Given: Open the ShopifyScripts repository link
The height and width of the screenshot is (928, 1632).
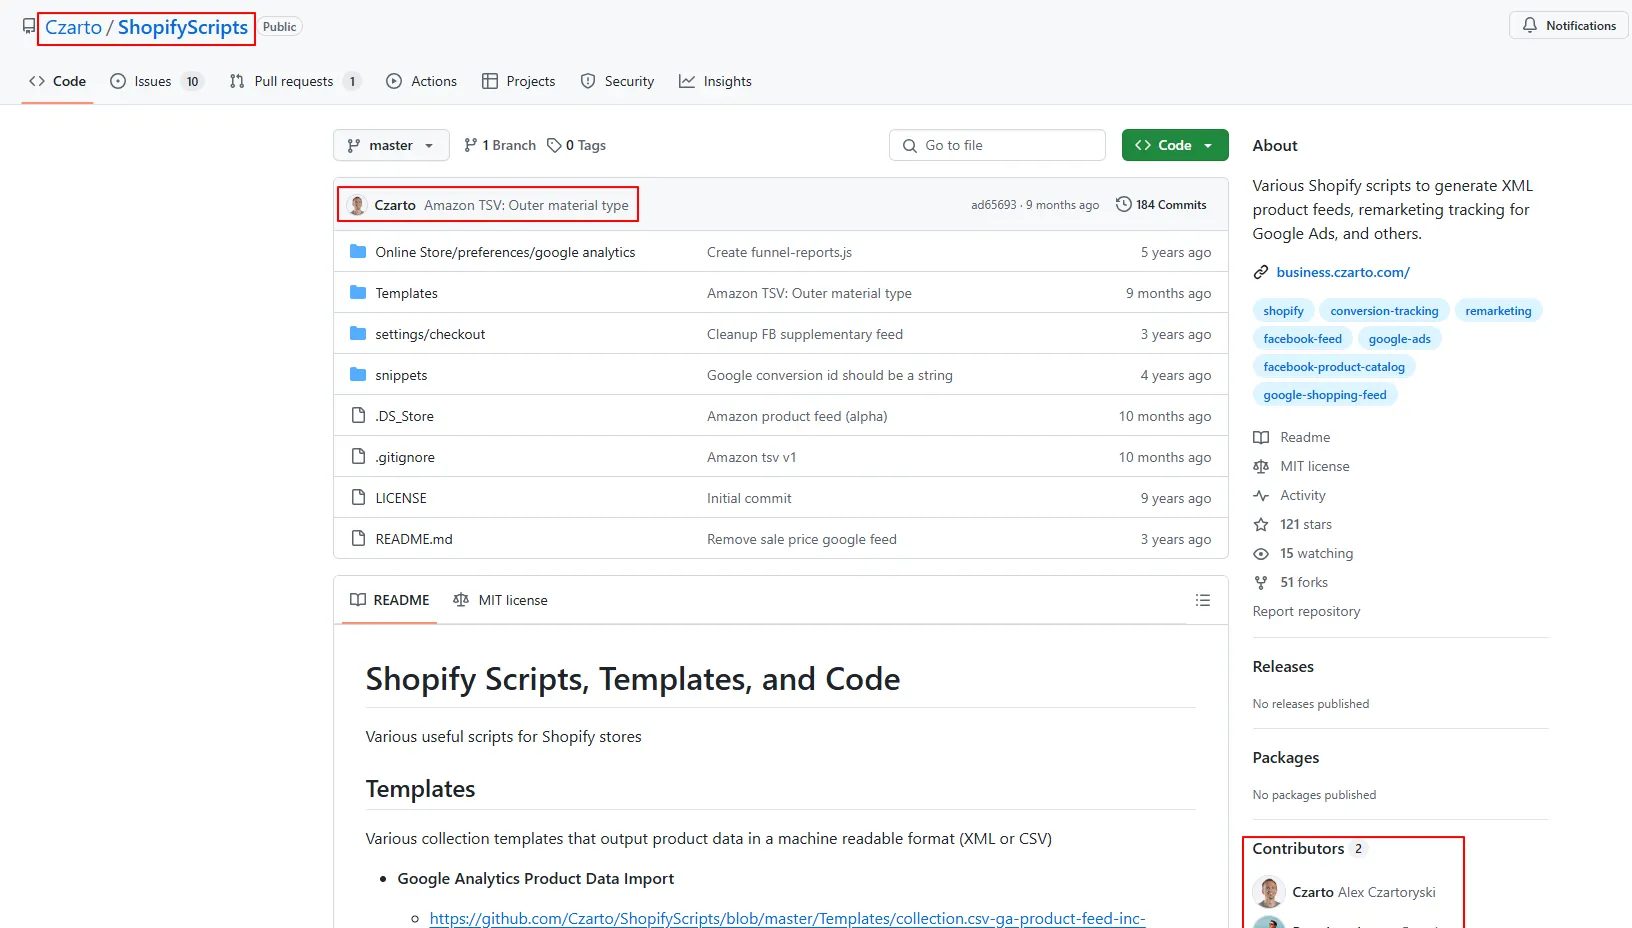Looking at the screenshot, I should click(x=183, y=27).
